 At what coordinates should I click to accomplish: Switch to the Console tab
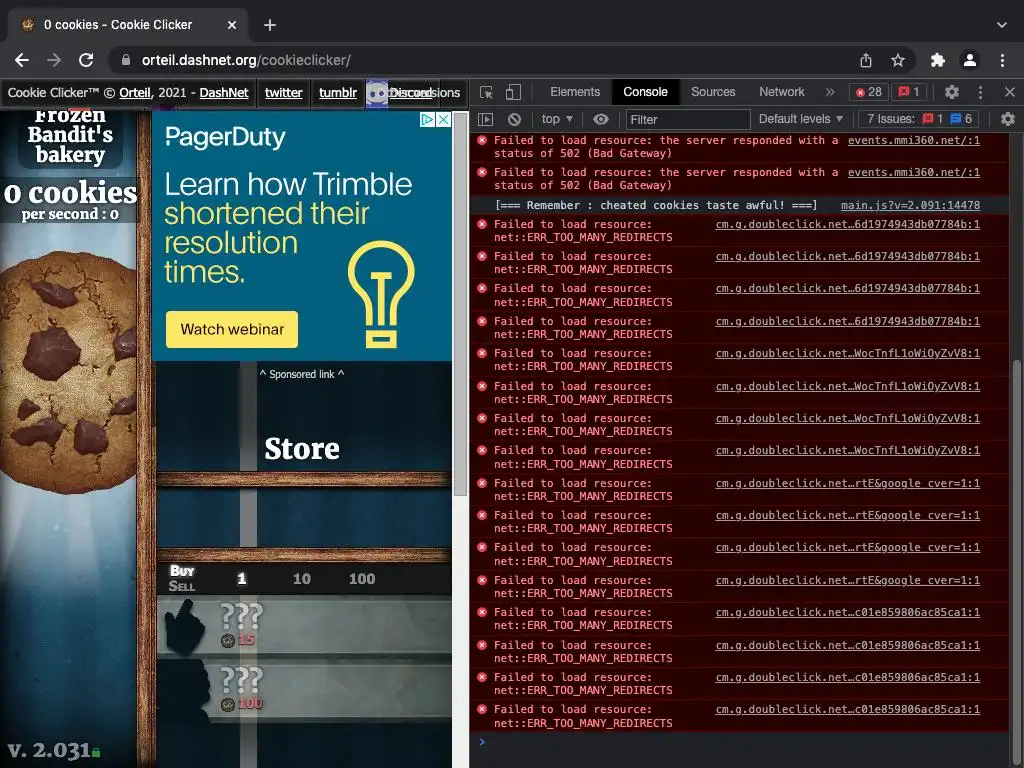(645, 92)
